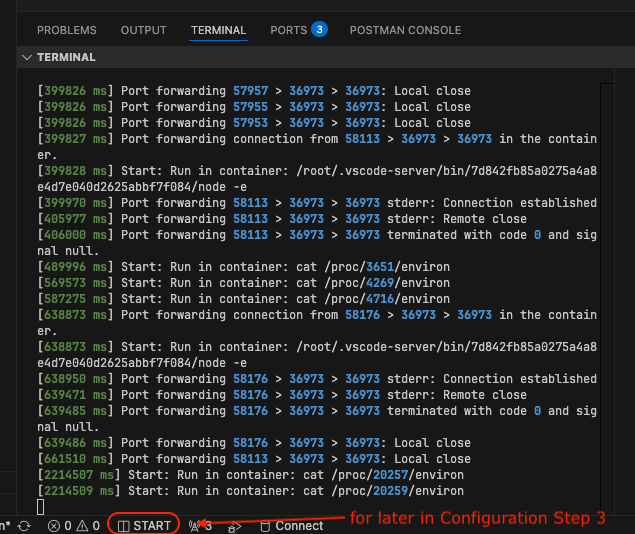Click the [399828 ms] Run in container line
The image size is (635, 534).
tap(317, 179)
